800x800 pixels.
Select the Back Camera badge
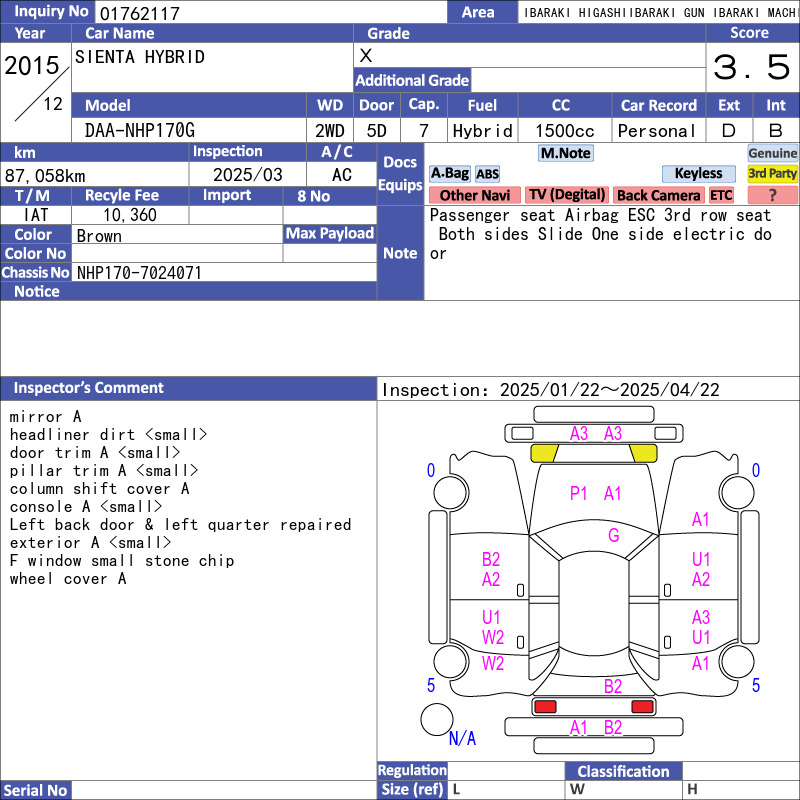pyautogui.click(x=658, y=195)
